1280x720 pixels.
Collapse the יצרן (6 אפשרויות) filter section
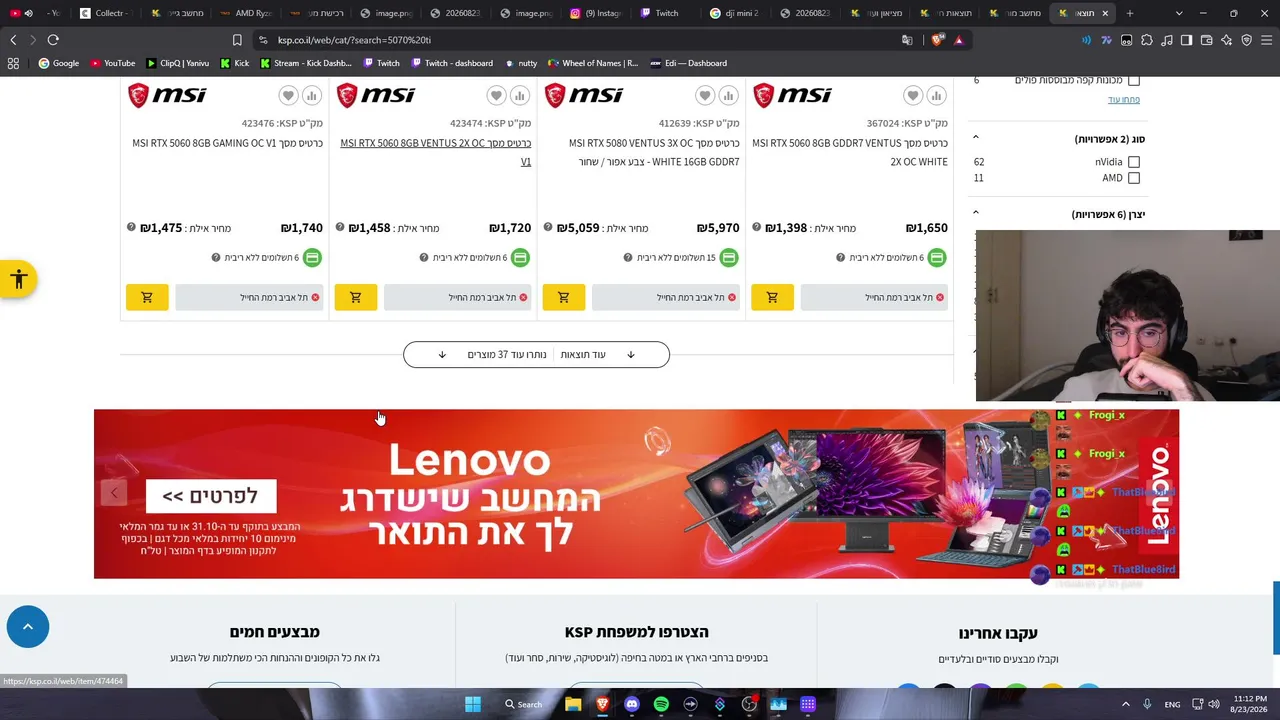(976, 213)
